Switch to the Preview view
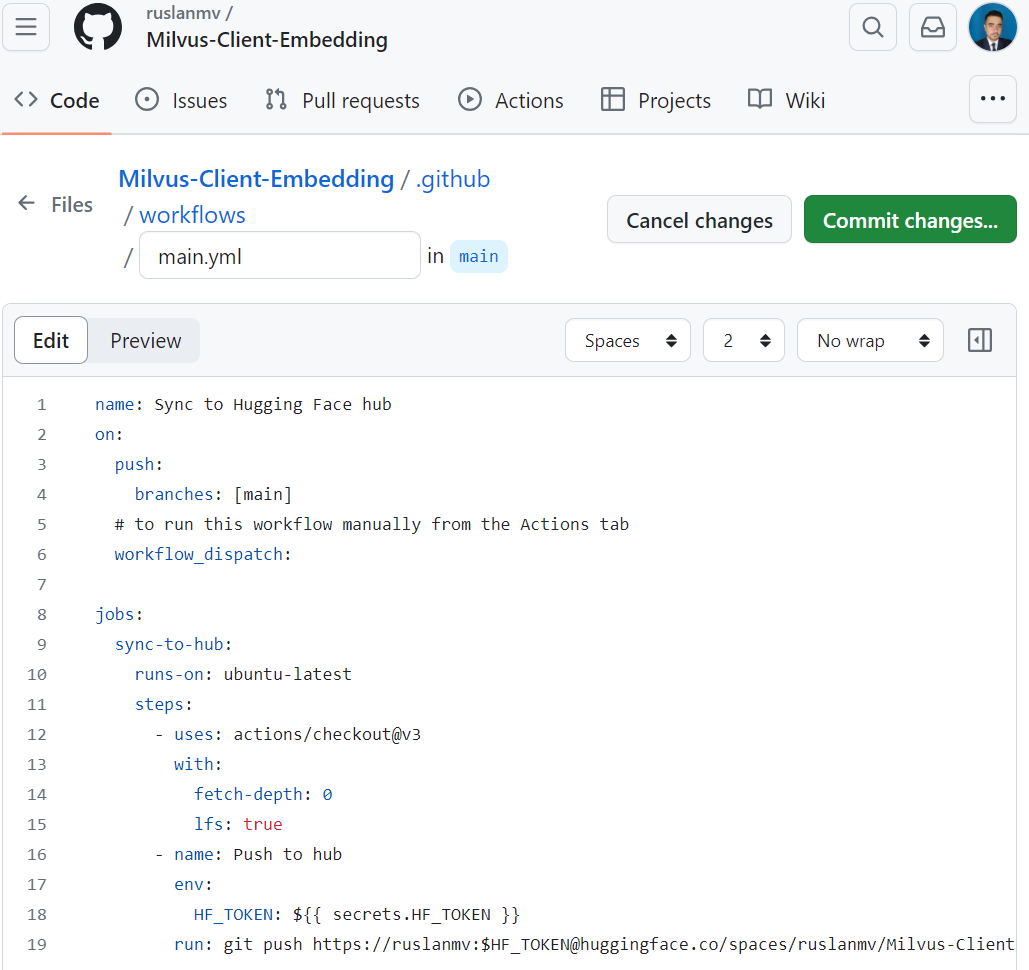This screenshot has width=1029, height=970. click(x=145, y=341)
